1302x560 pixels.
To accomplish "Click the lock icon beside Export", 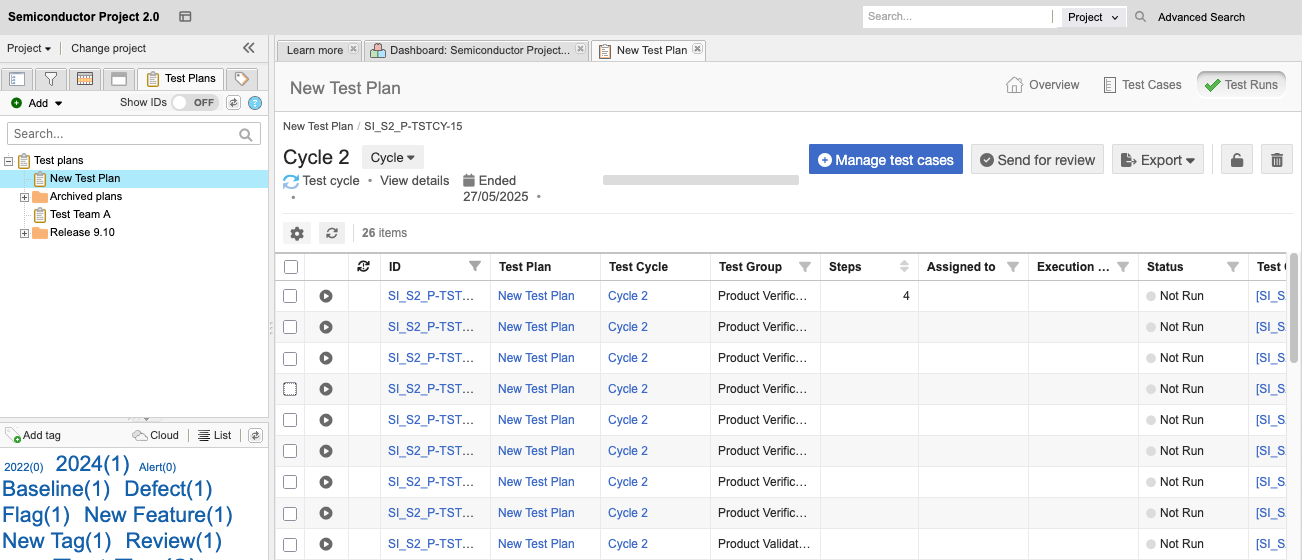I will 1237,160.
